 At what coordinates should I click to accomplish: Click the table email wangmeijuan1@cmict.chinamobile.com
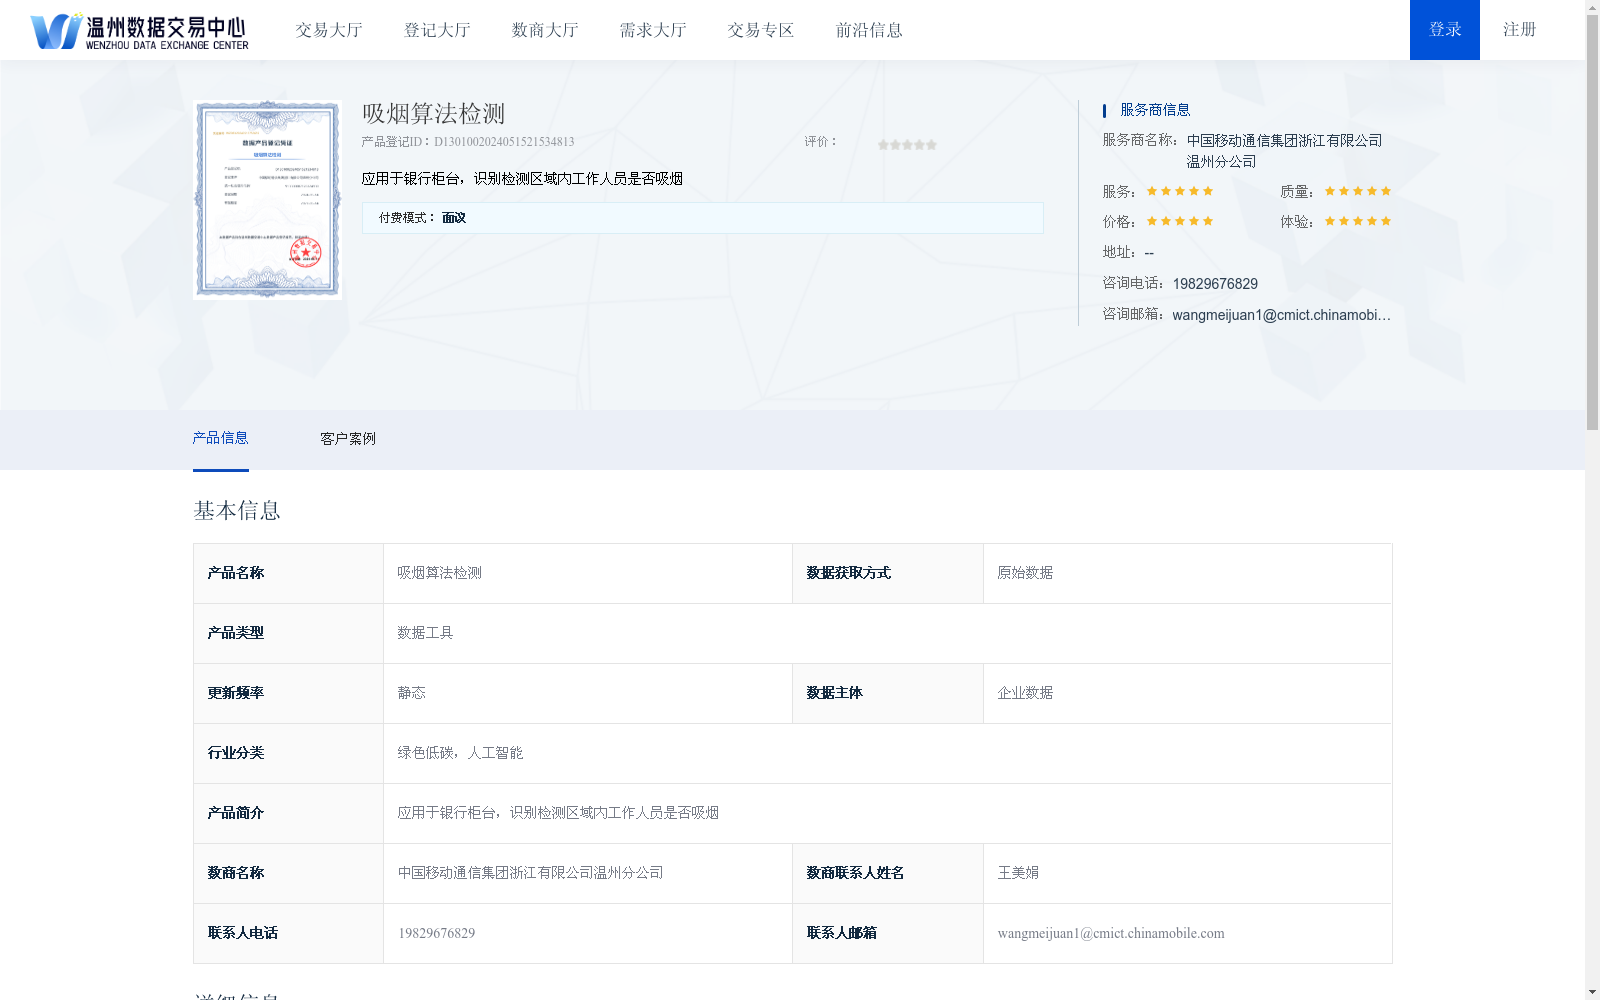click(1111, 933)
